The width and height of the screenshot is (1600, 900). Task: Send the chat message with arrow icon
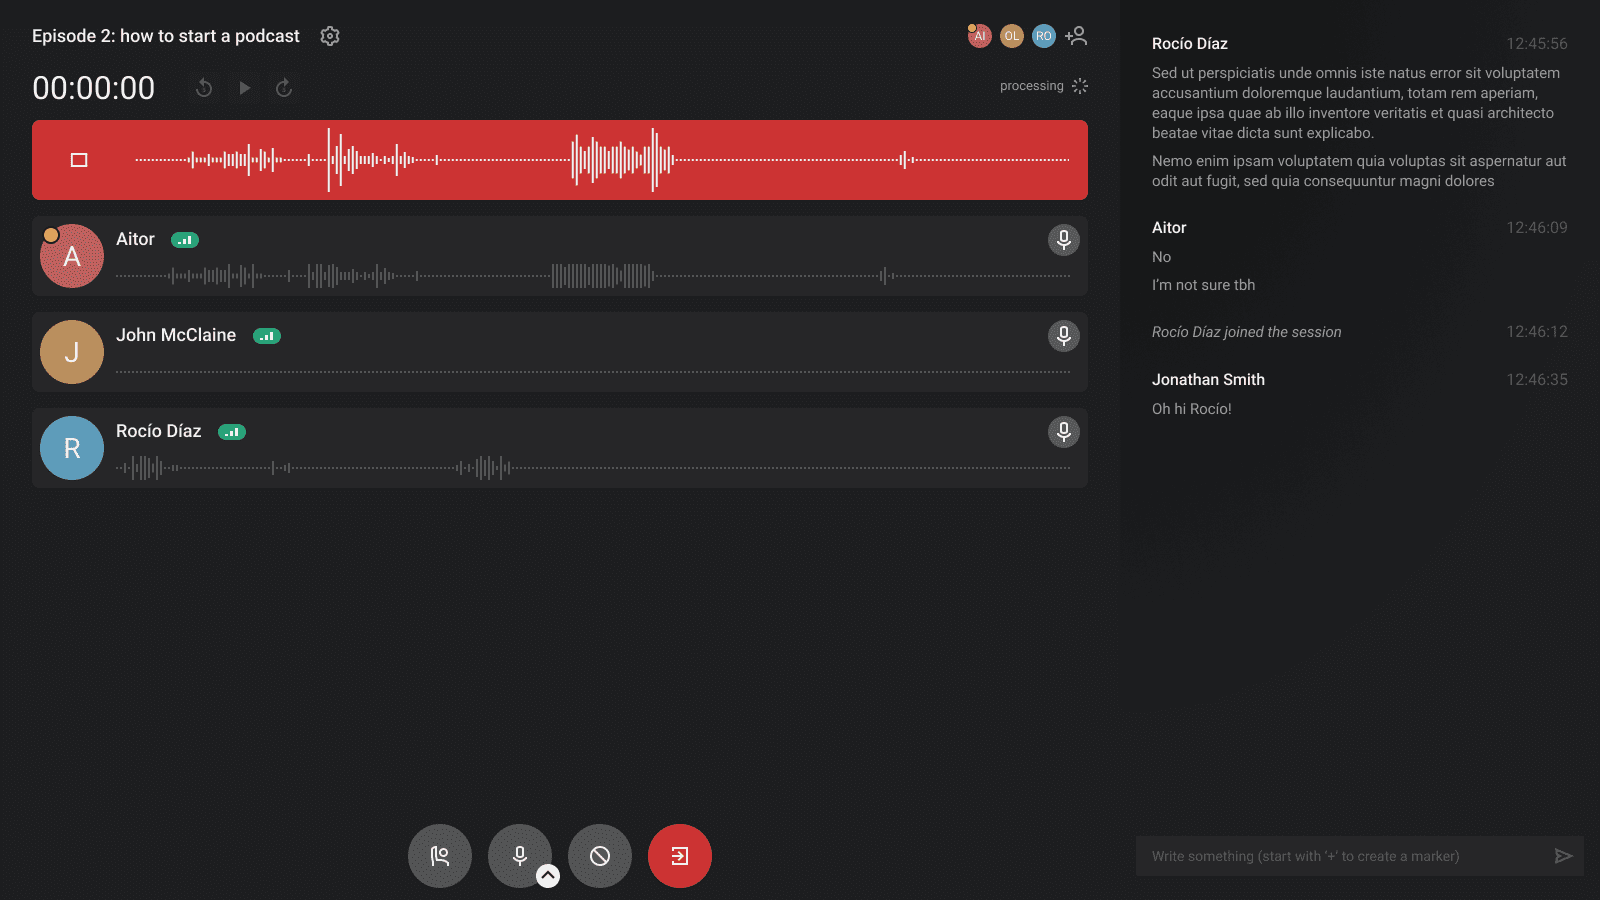coord(1564,856)
